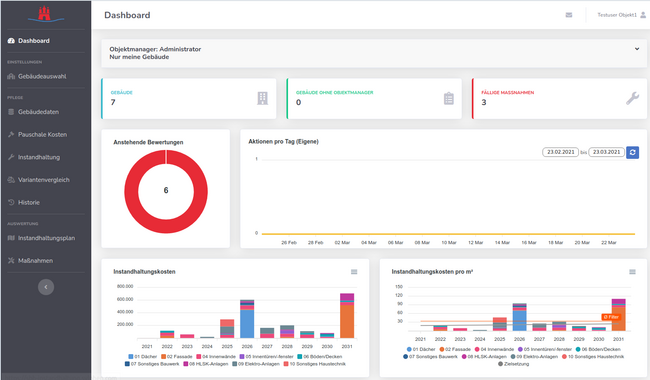This screenshot has height=380, width=650.
Task: Open the Instandhaltungsplan page link
Action: (46, 238)
